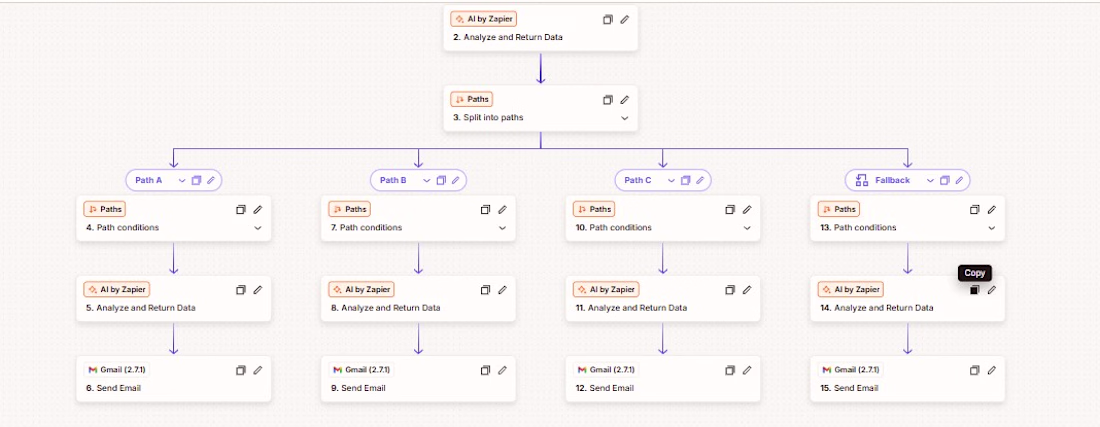Open step 8 Analyze and Return Data
This screenshot has width=1100, height=427.
400,308
